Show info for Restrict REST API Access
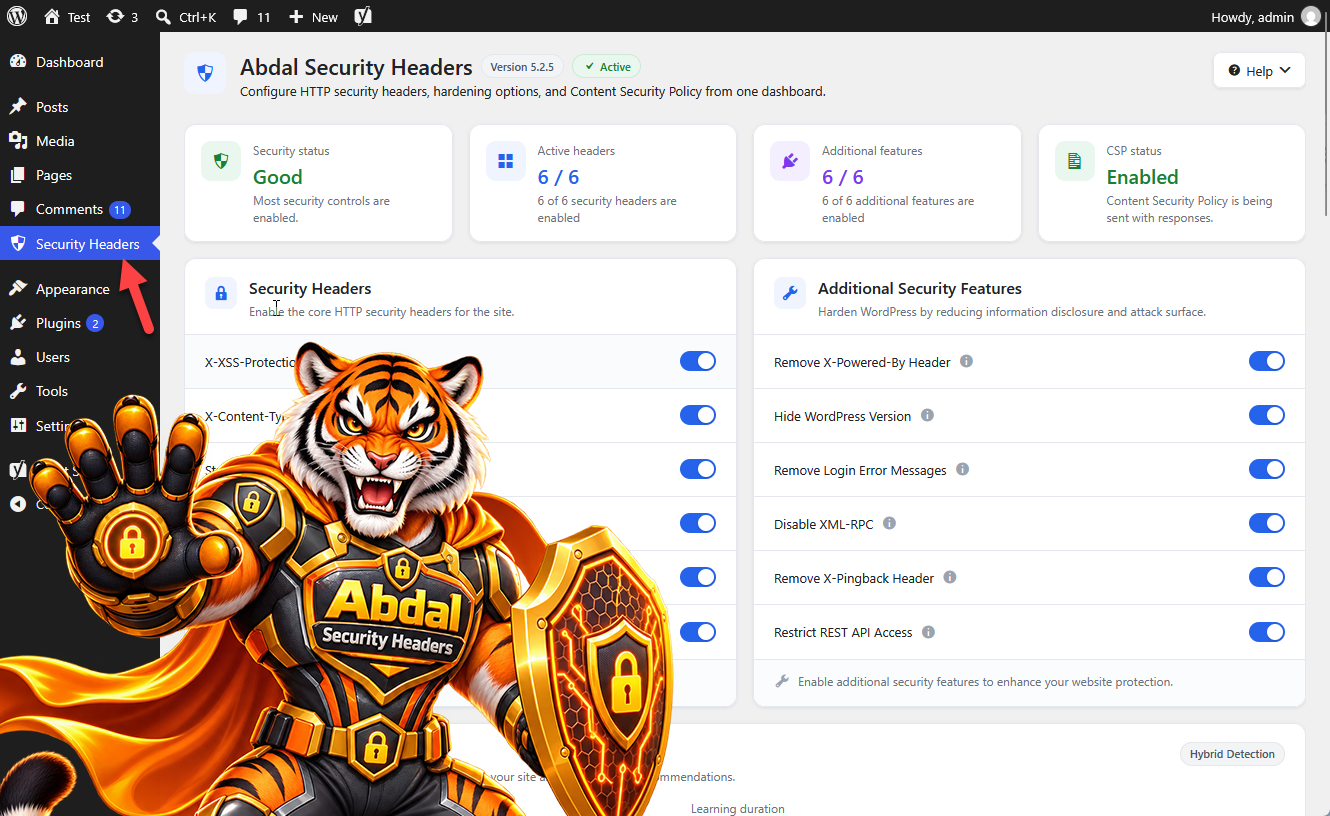The width and height of the screenshot is (1330, 816). (928, 631)
